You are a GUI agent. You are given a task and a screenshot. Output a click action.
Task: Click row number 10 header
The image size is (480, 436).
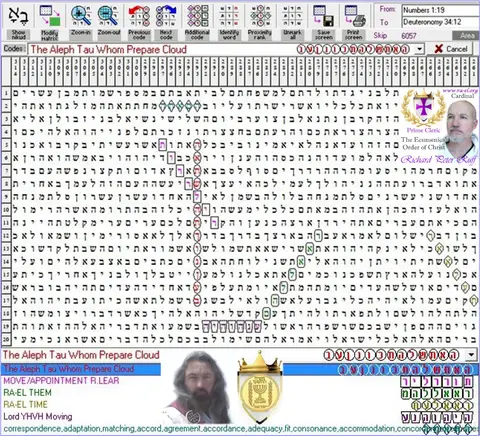[x=6, y=210]
